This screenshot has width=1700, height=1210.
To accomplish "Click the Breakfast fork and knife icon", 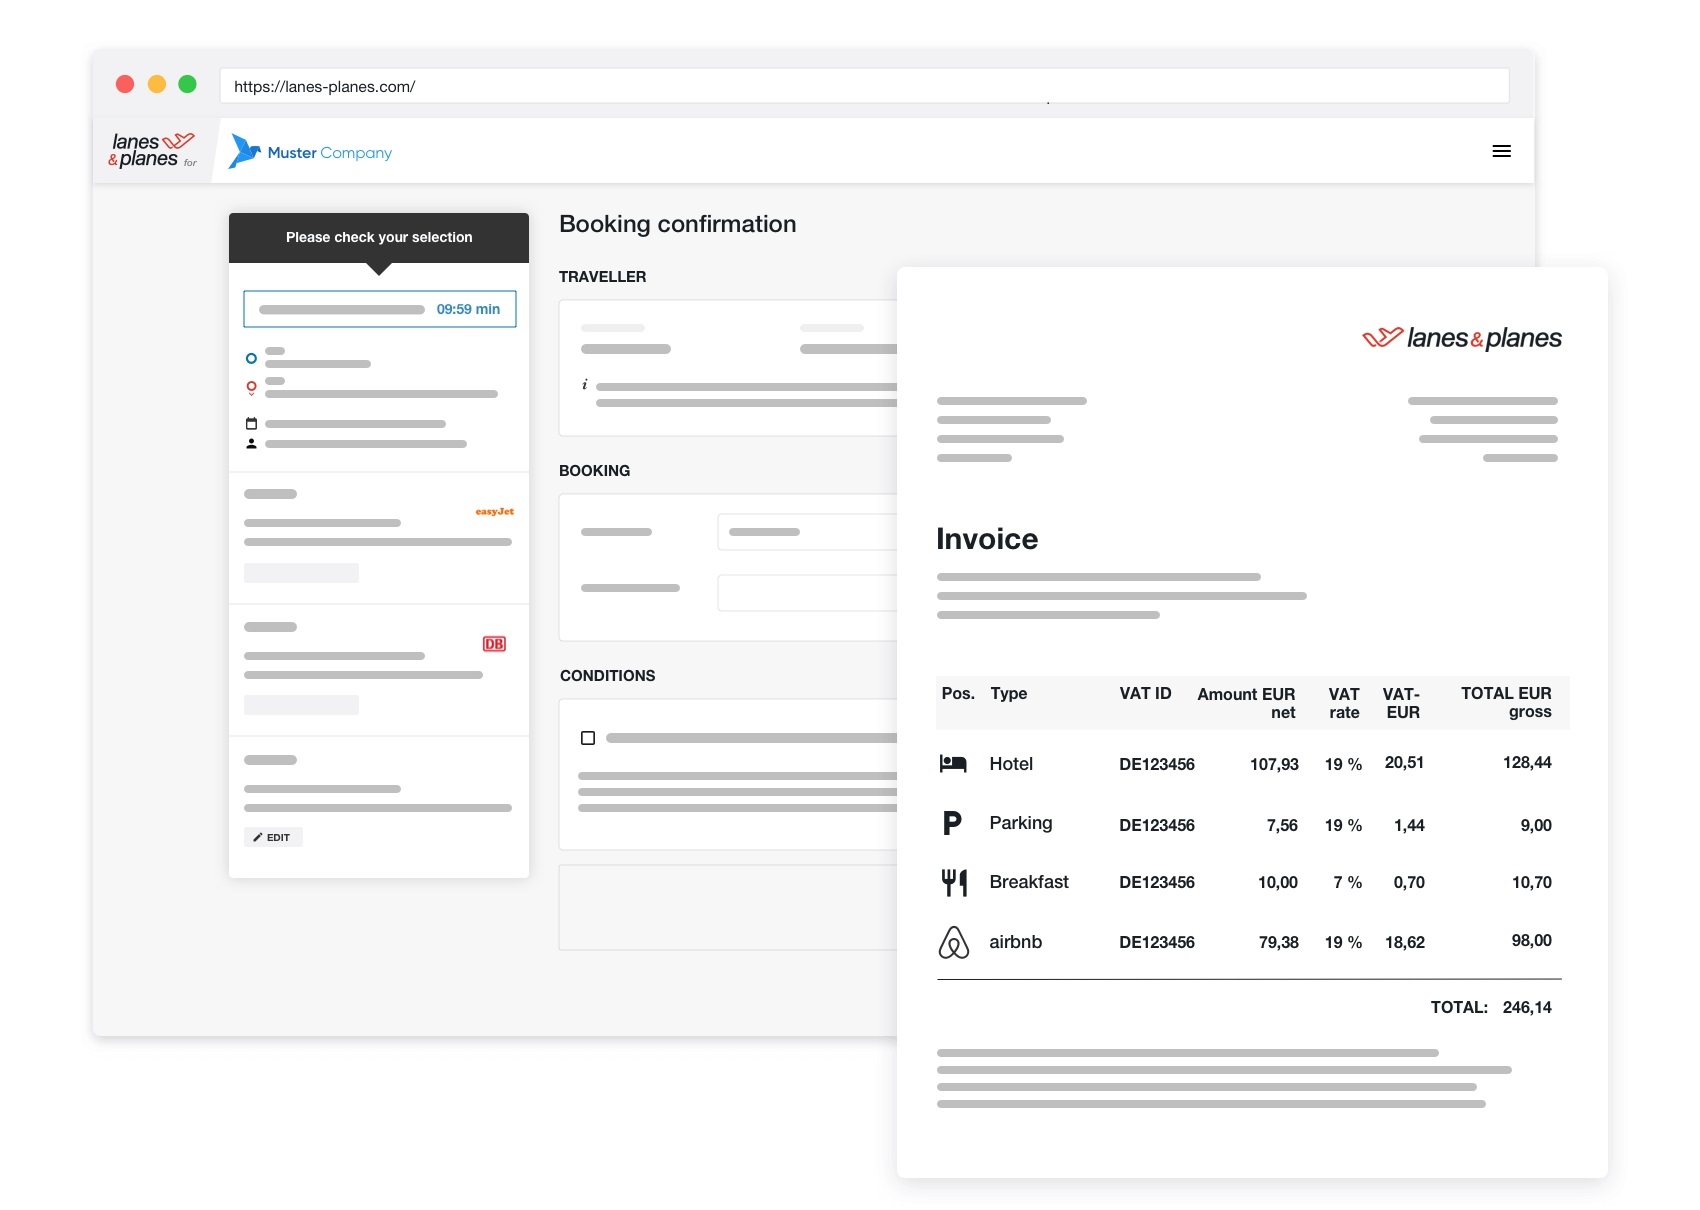I will coord(954,882).
